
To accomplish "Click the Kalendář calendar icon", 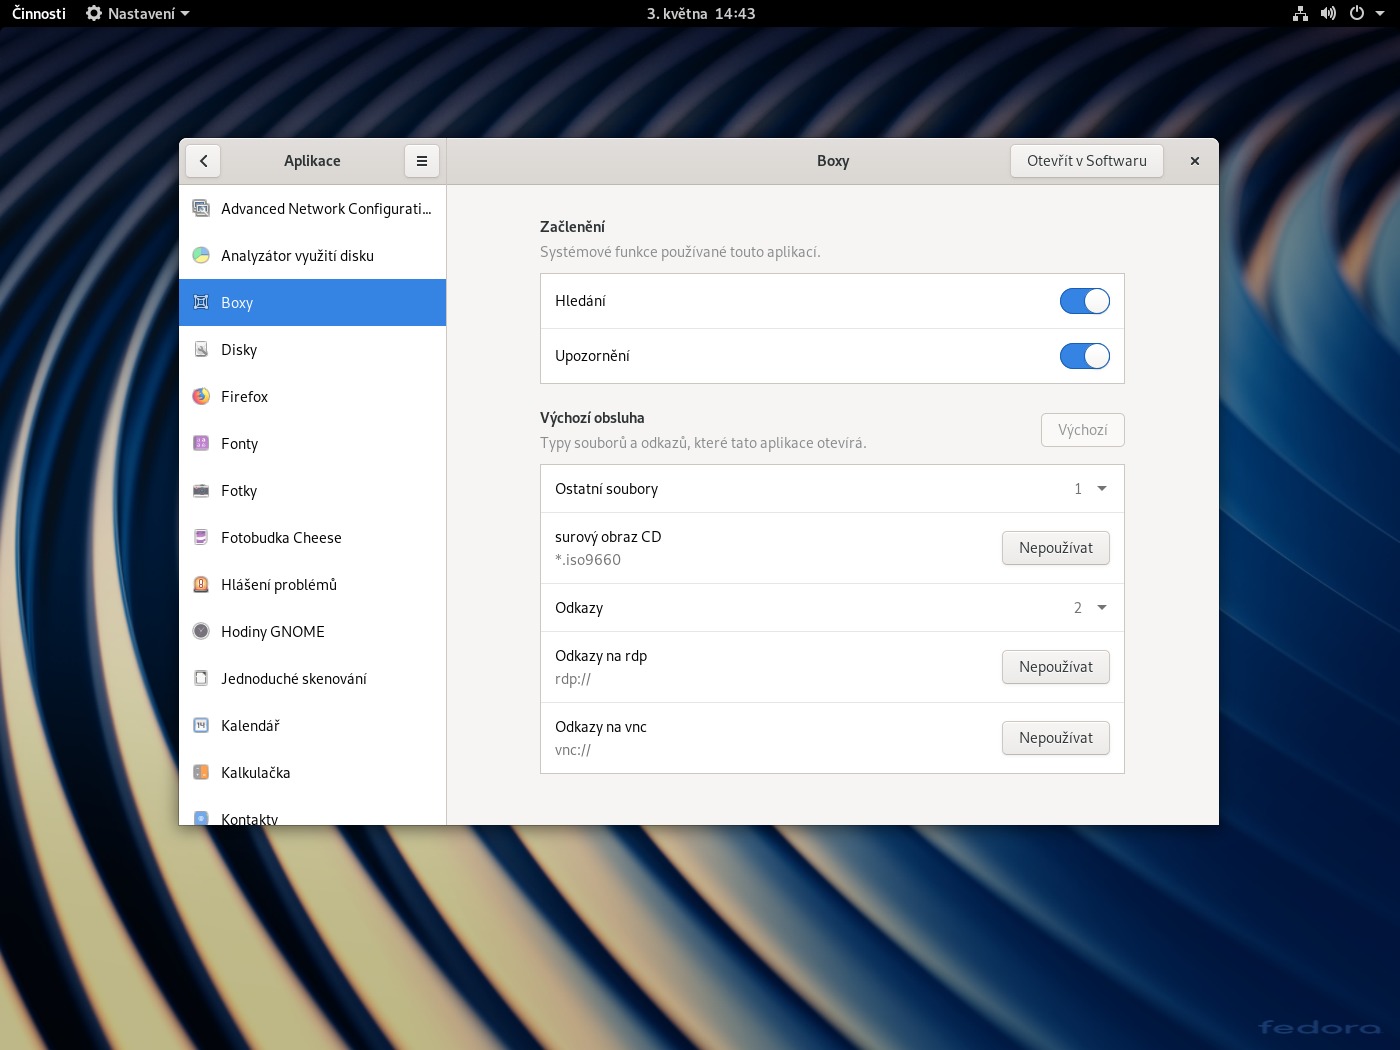I will coord(201,726).
